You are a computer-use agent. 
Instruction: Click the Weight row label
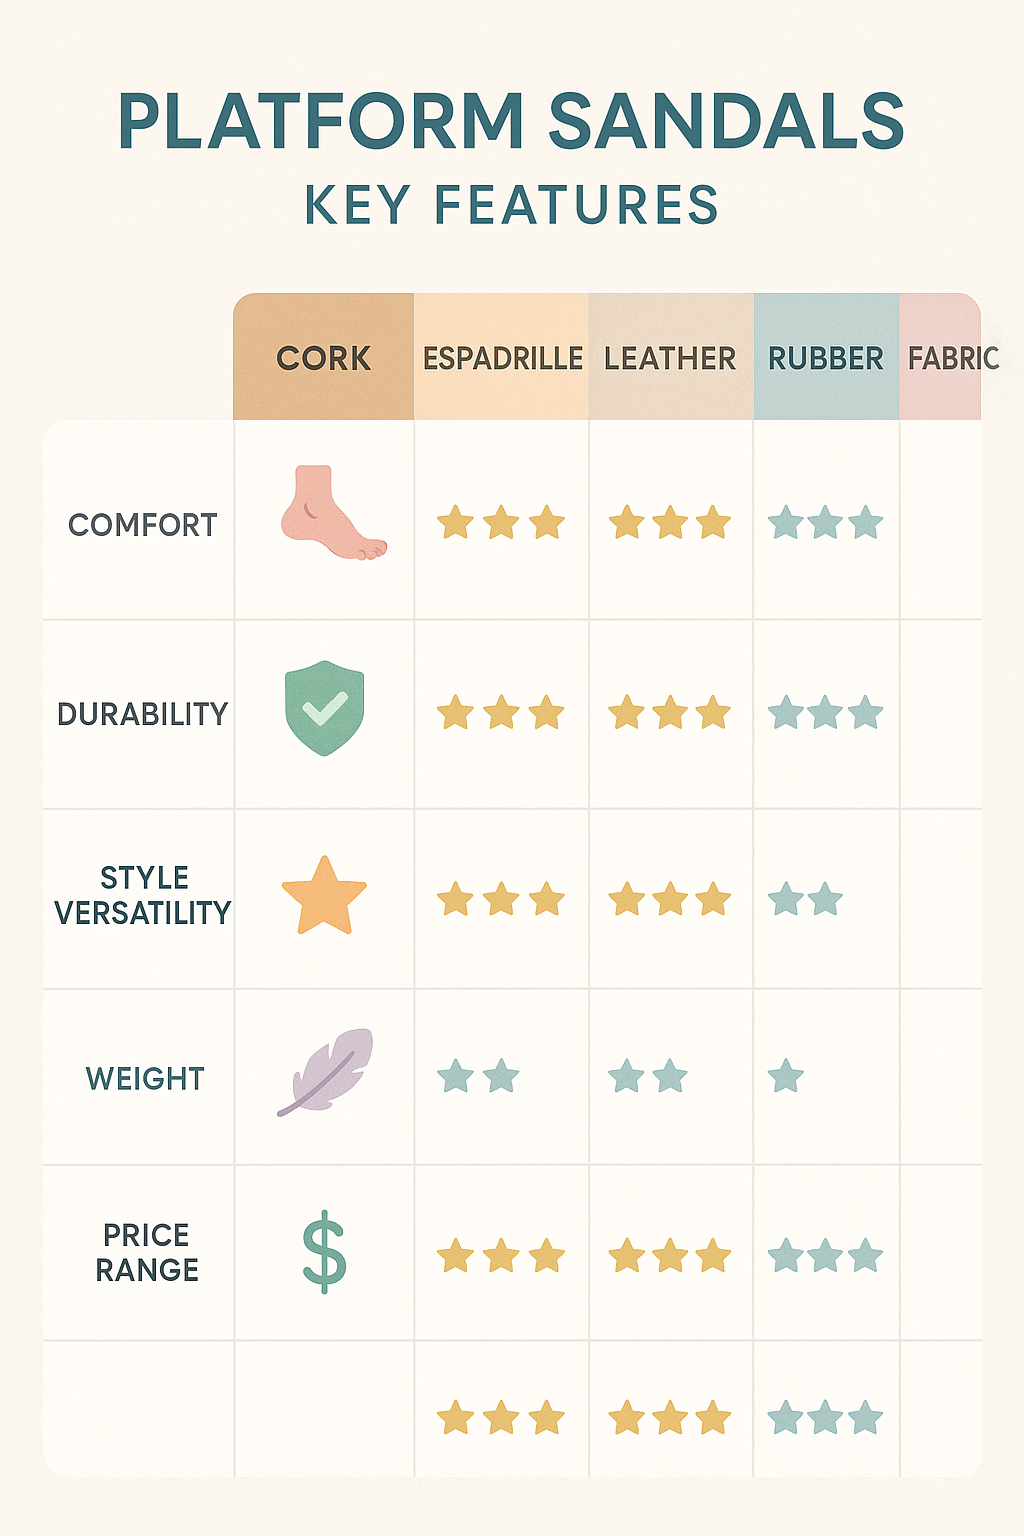click(145, 1079)
